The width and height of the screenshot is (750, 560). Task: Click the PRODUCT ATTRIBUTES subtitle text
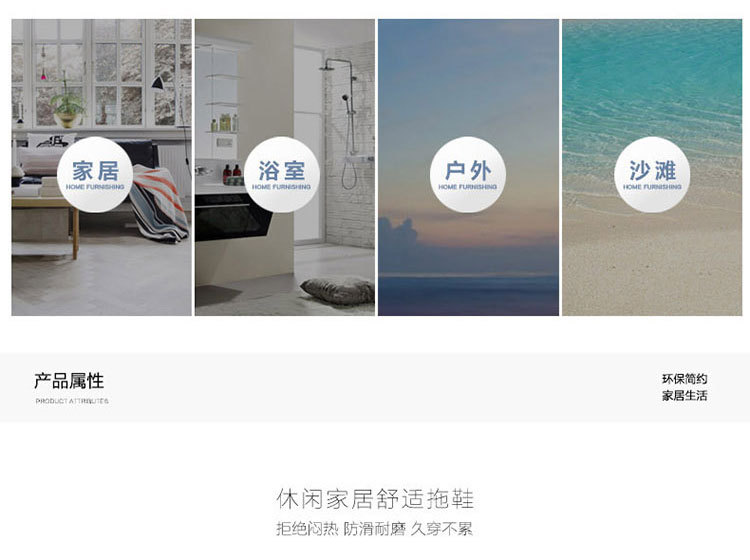[72, 401]
